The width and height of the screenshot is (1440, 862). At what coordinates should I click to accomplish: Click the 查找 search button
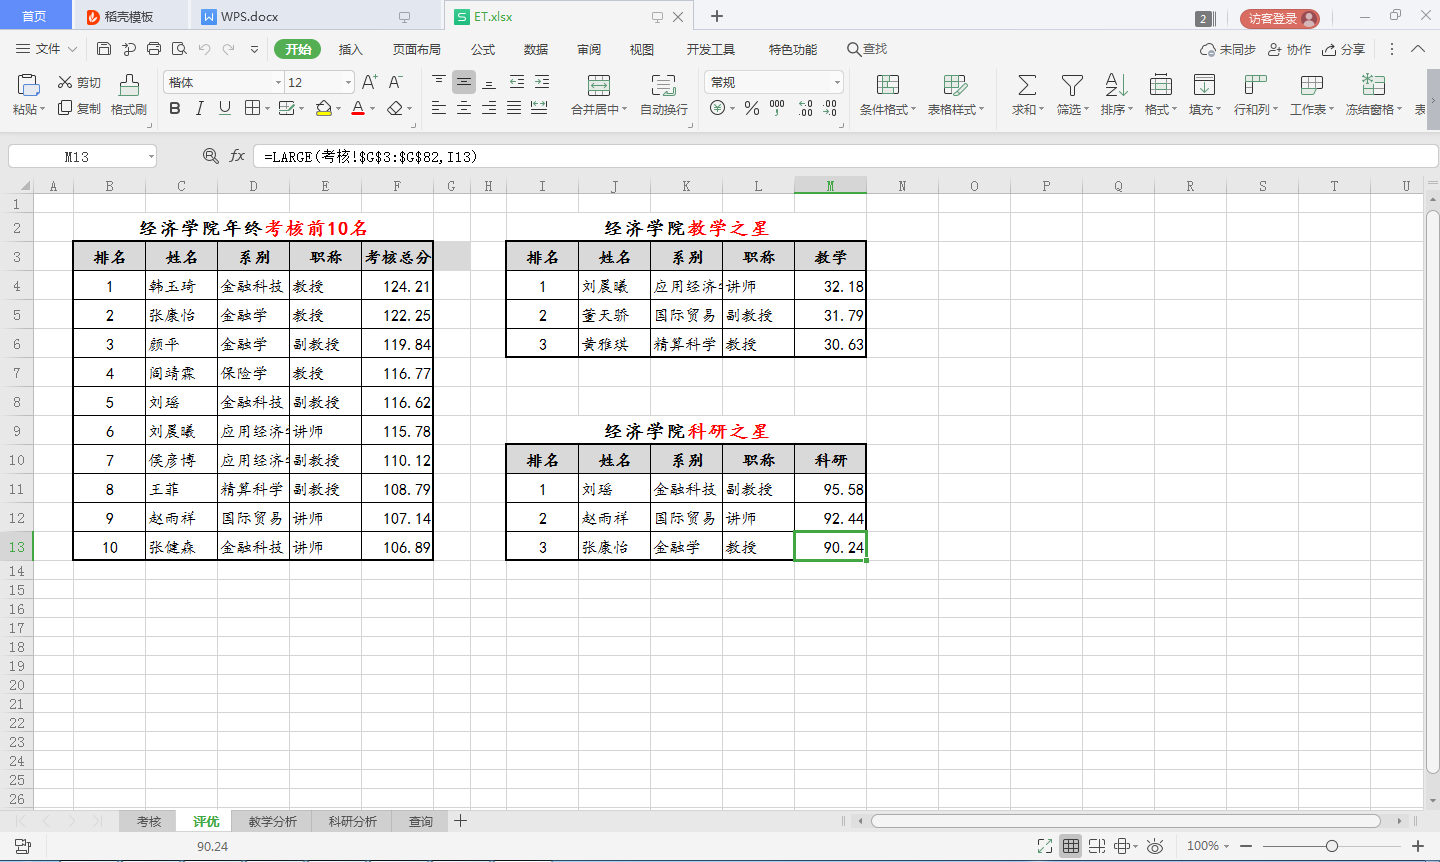pyautogui.click(x=867, y=49)
